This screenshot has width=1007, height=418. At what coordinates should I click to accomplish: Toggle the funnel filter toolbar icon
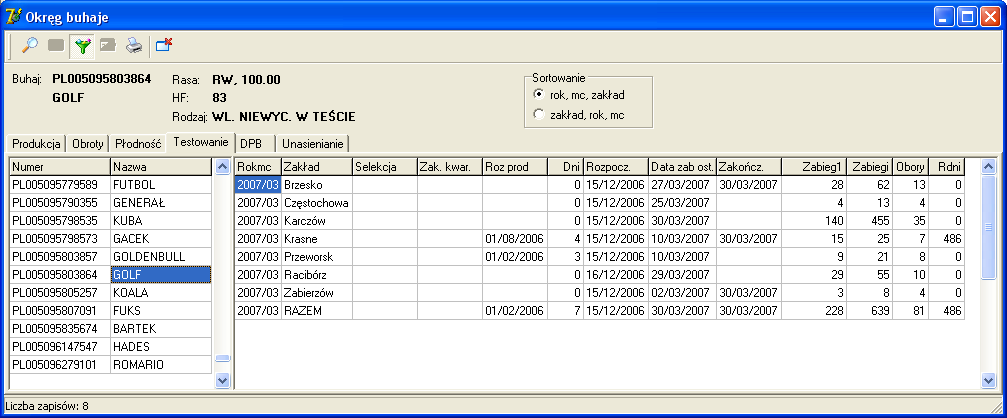(83, 46)
